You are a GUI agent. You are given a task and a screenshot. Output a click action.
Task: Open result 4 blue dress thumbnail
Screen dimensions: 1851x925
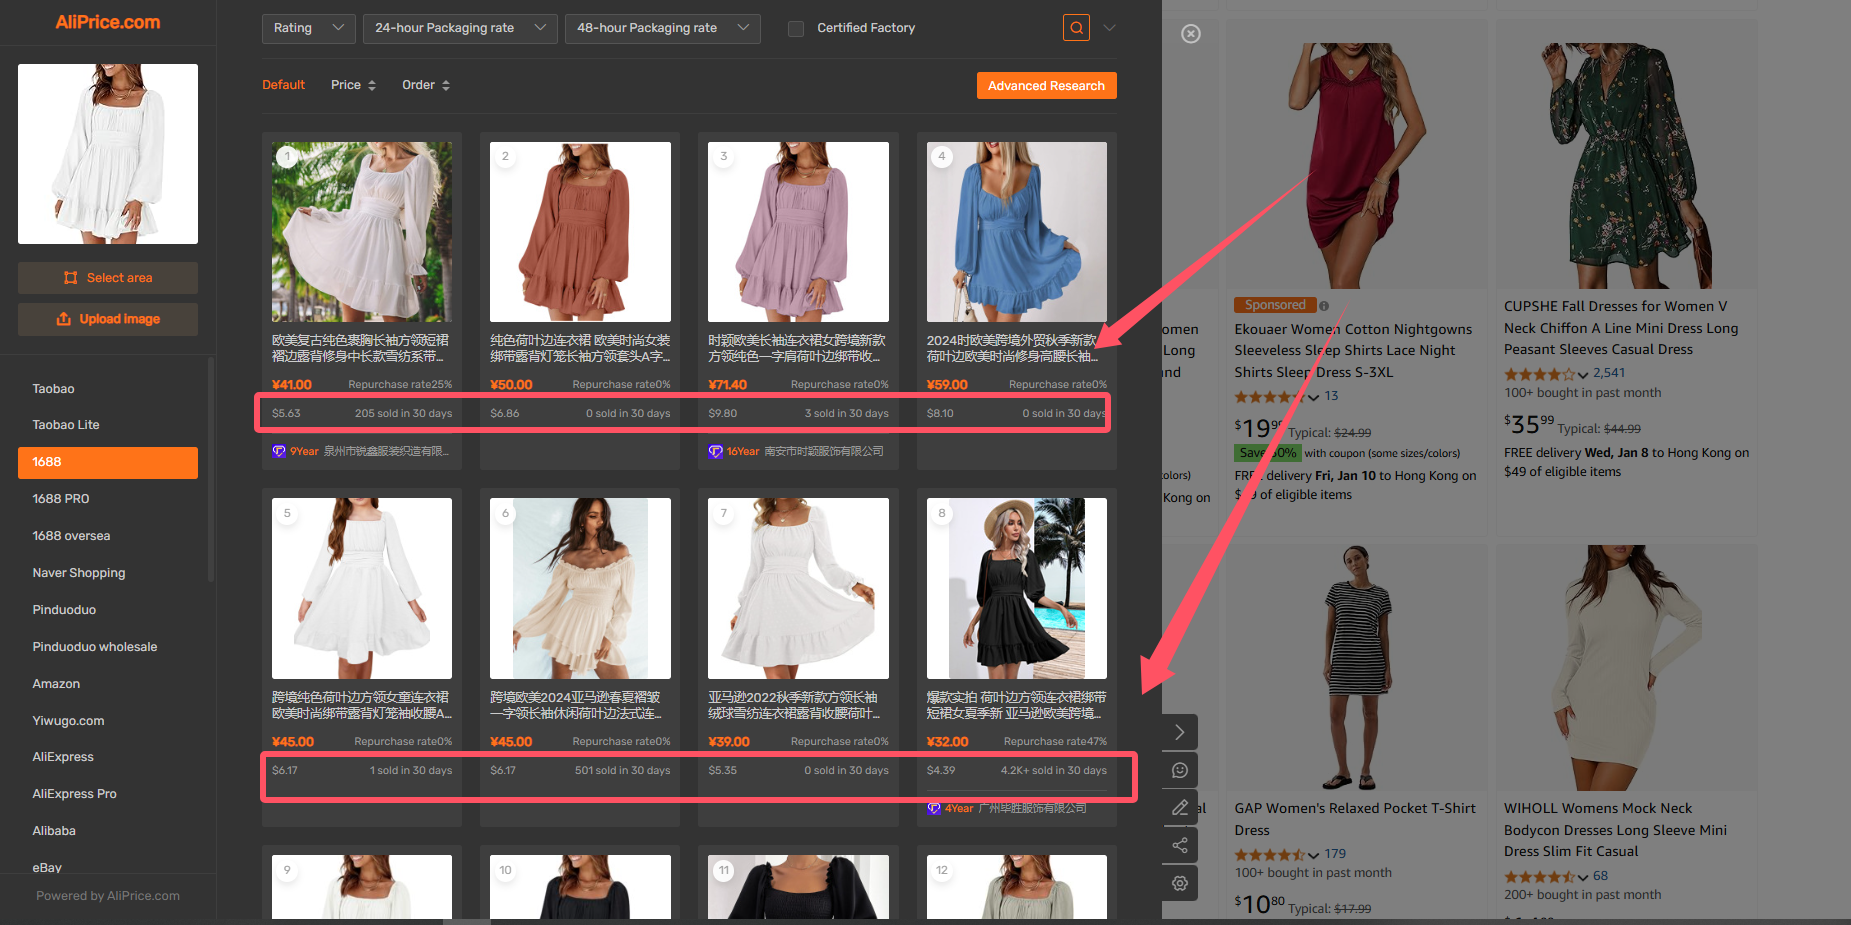coord(1017,232)
